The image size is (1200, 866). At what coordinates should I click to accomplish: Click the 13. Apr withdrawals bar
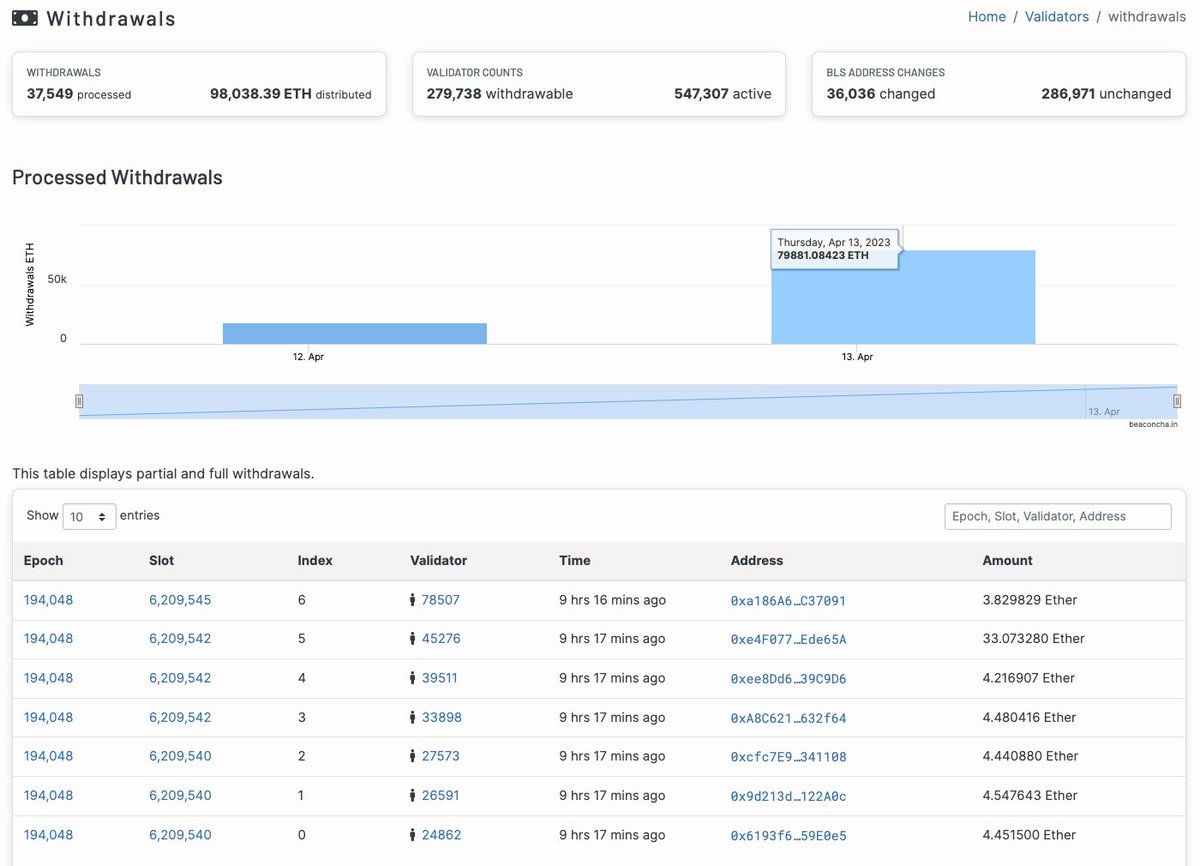903,297
